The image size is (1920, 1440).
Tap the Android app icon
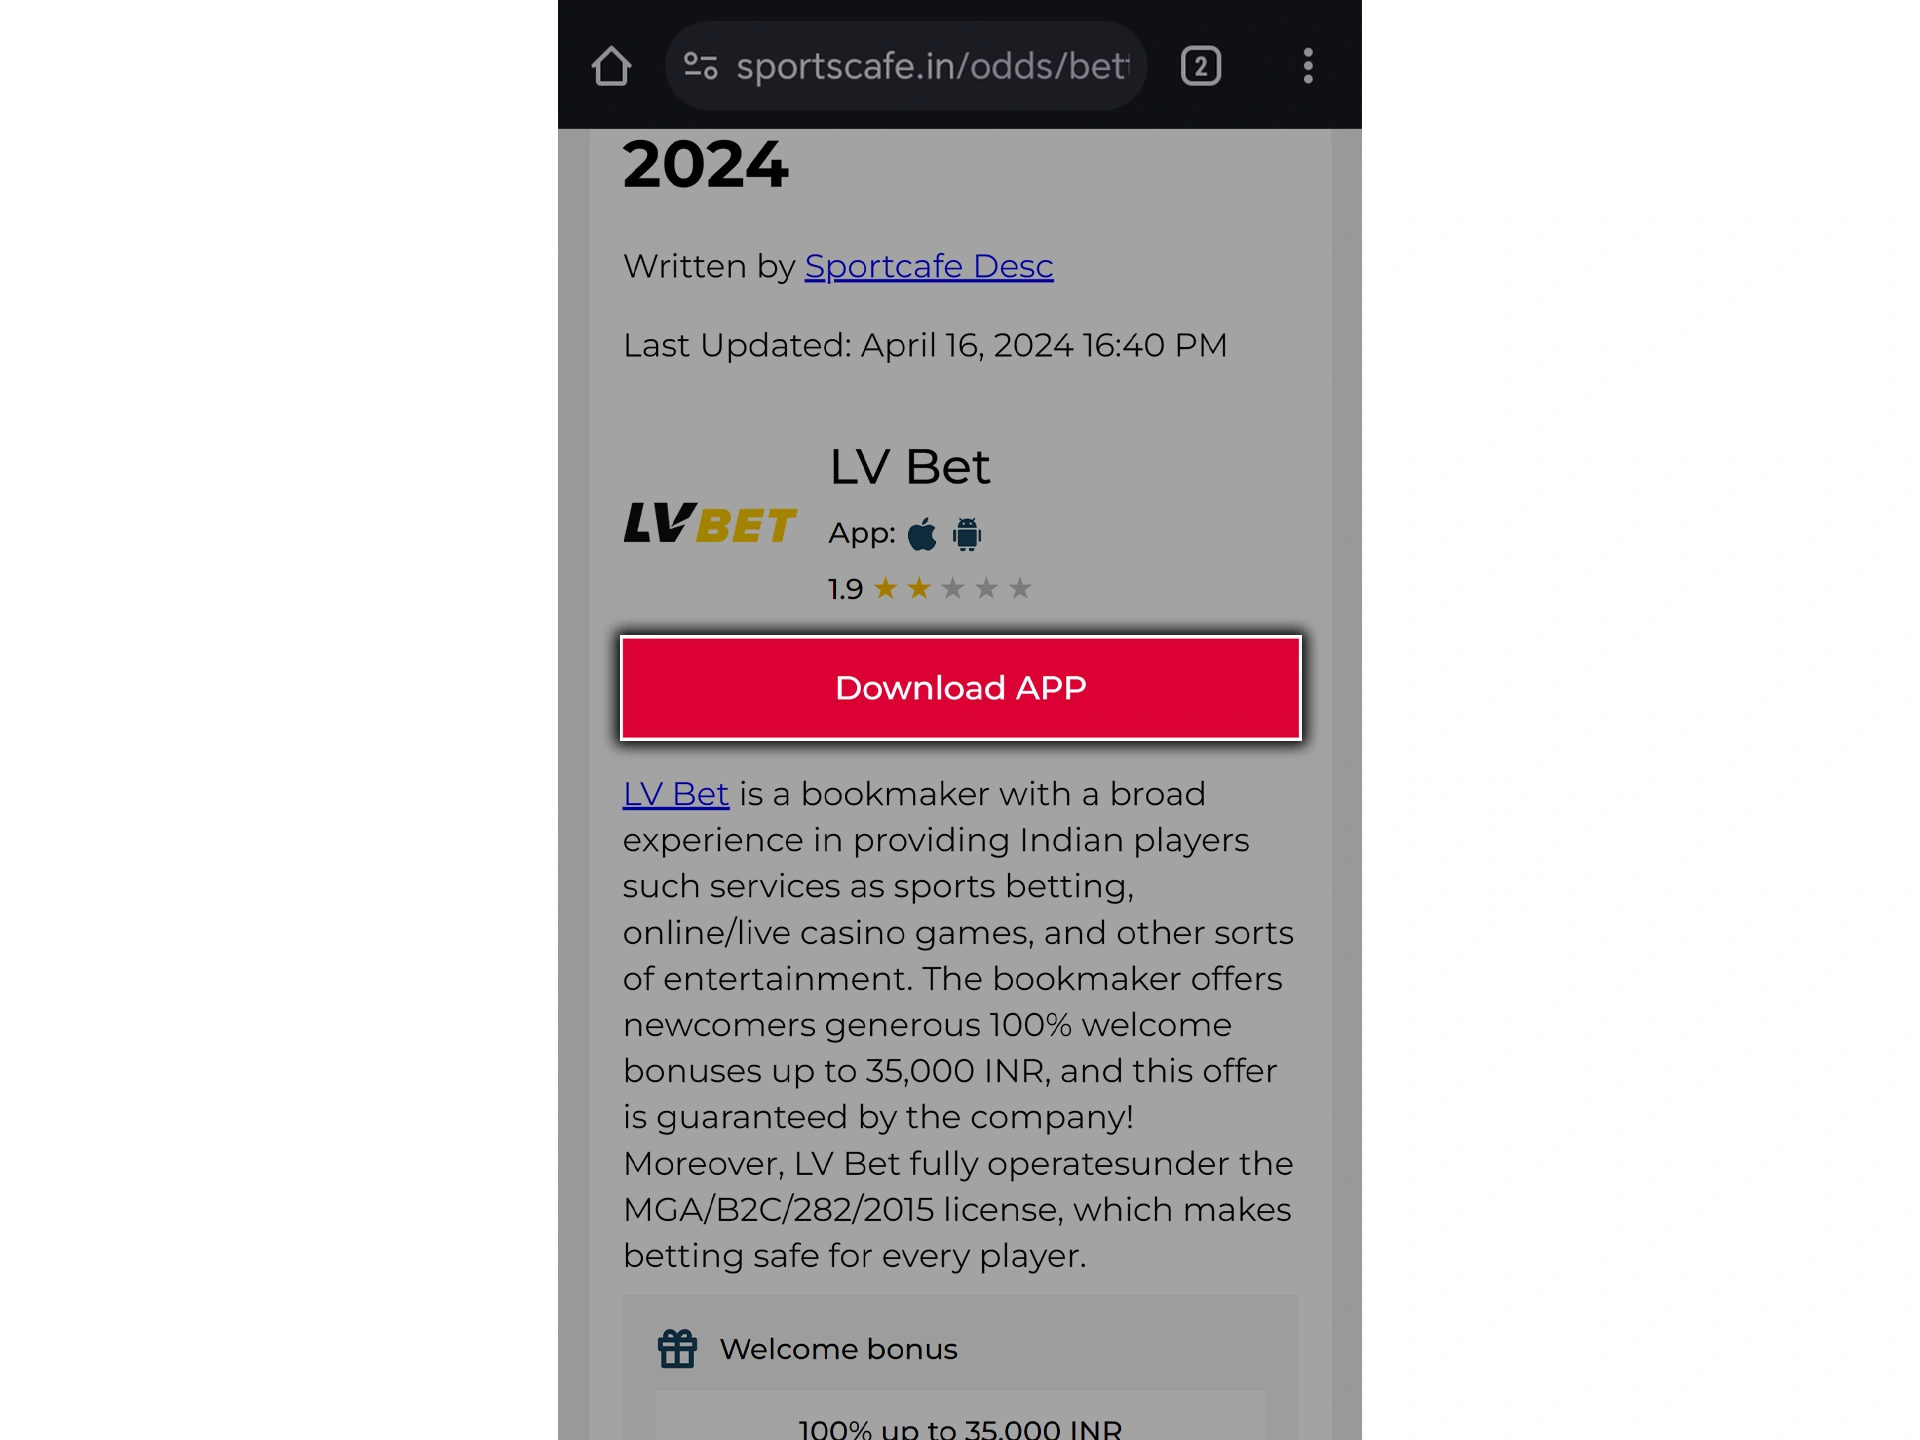968,531
